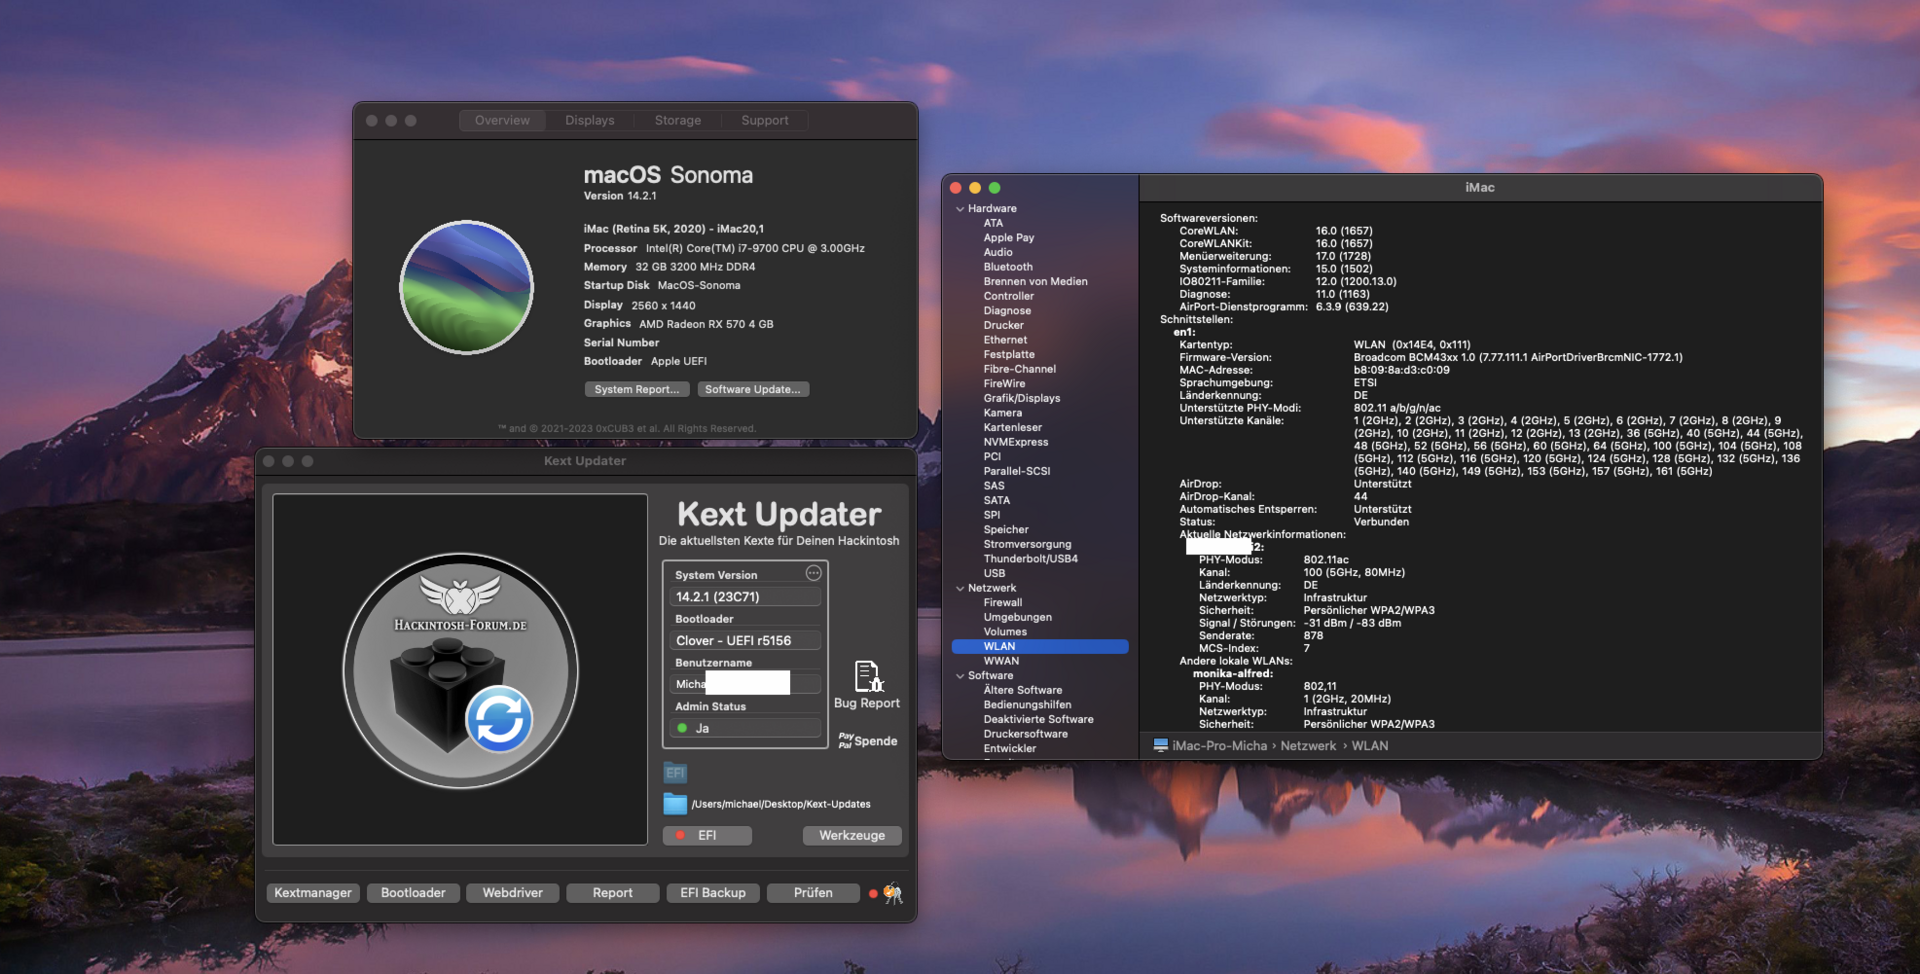Switch to the Overview tab

coord(502,120)
